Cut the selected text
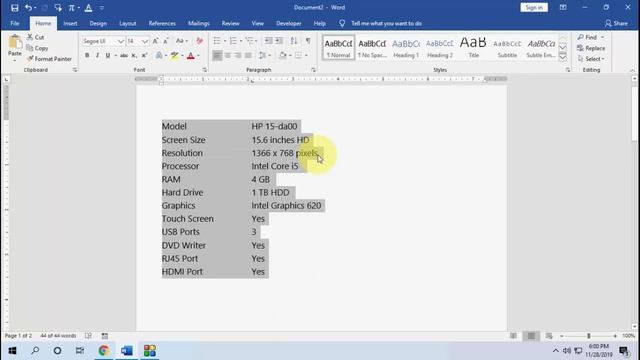Image resolution: width=640 pixels, height=360 pixels. [36, 37]
